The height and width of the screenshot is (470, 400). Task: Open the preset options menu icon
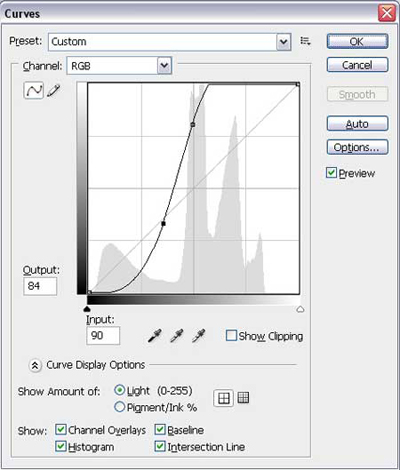click(305, 41)
